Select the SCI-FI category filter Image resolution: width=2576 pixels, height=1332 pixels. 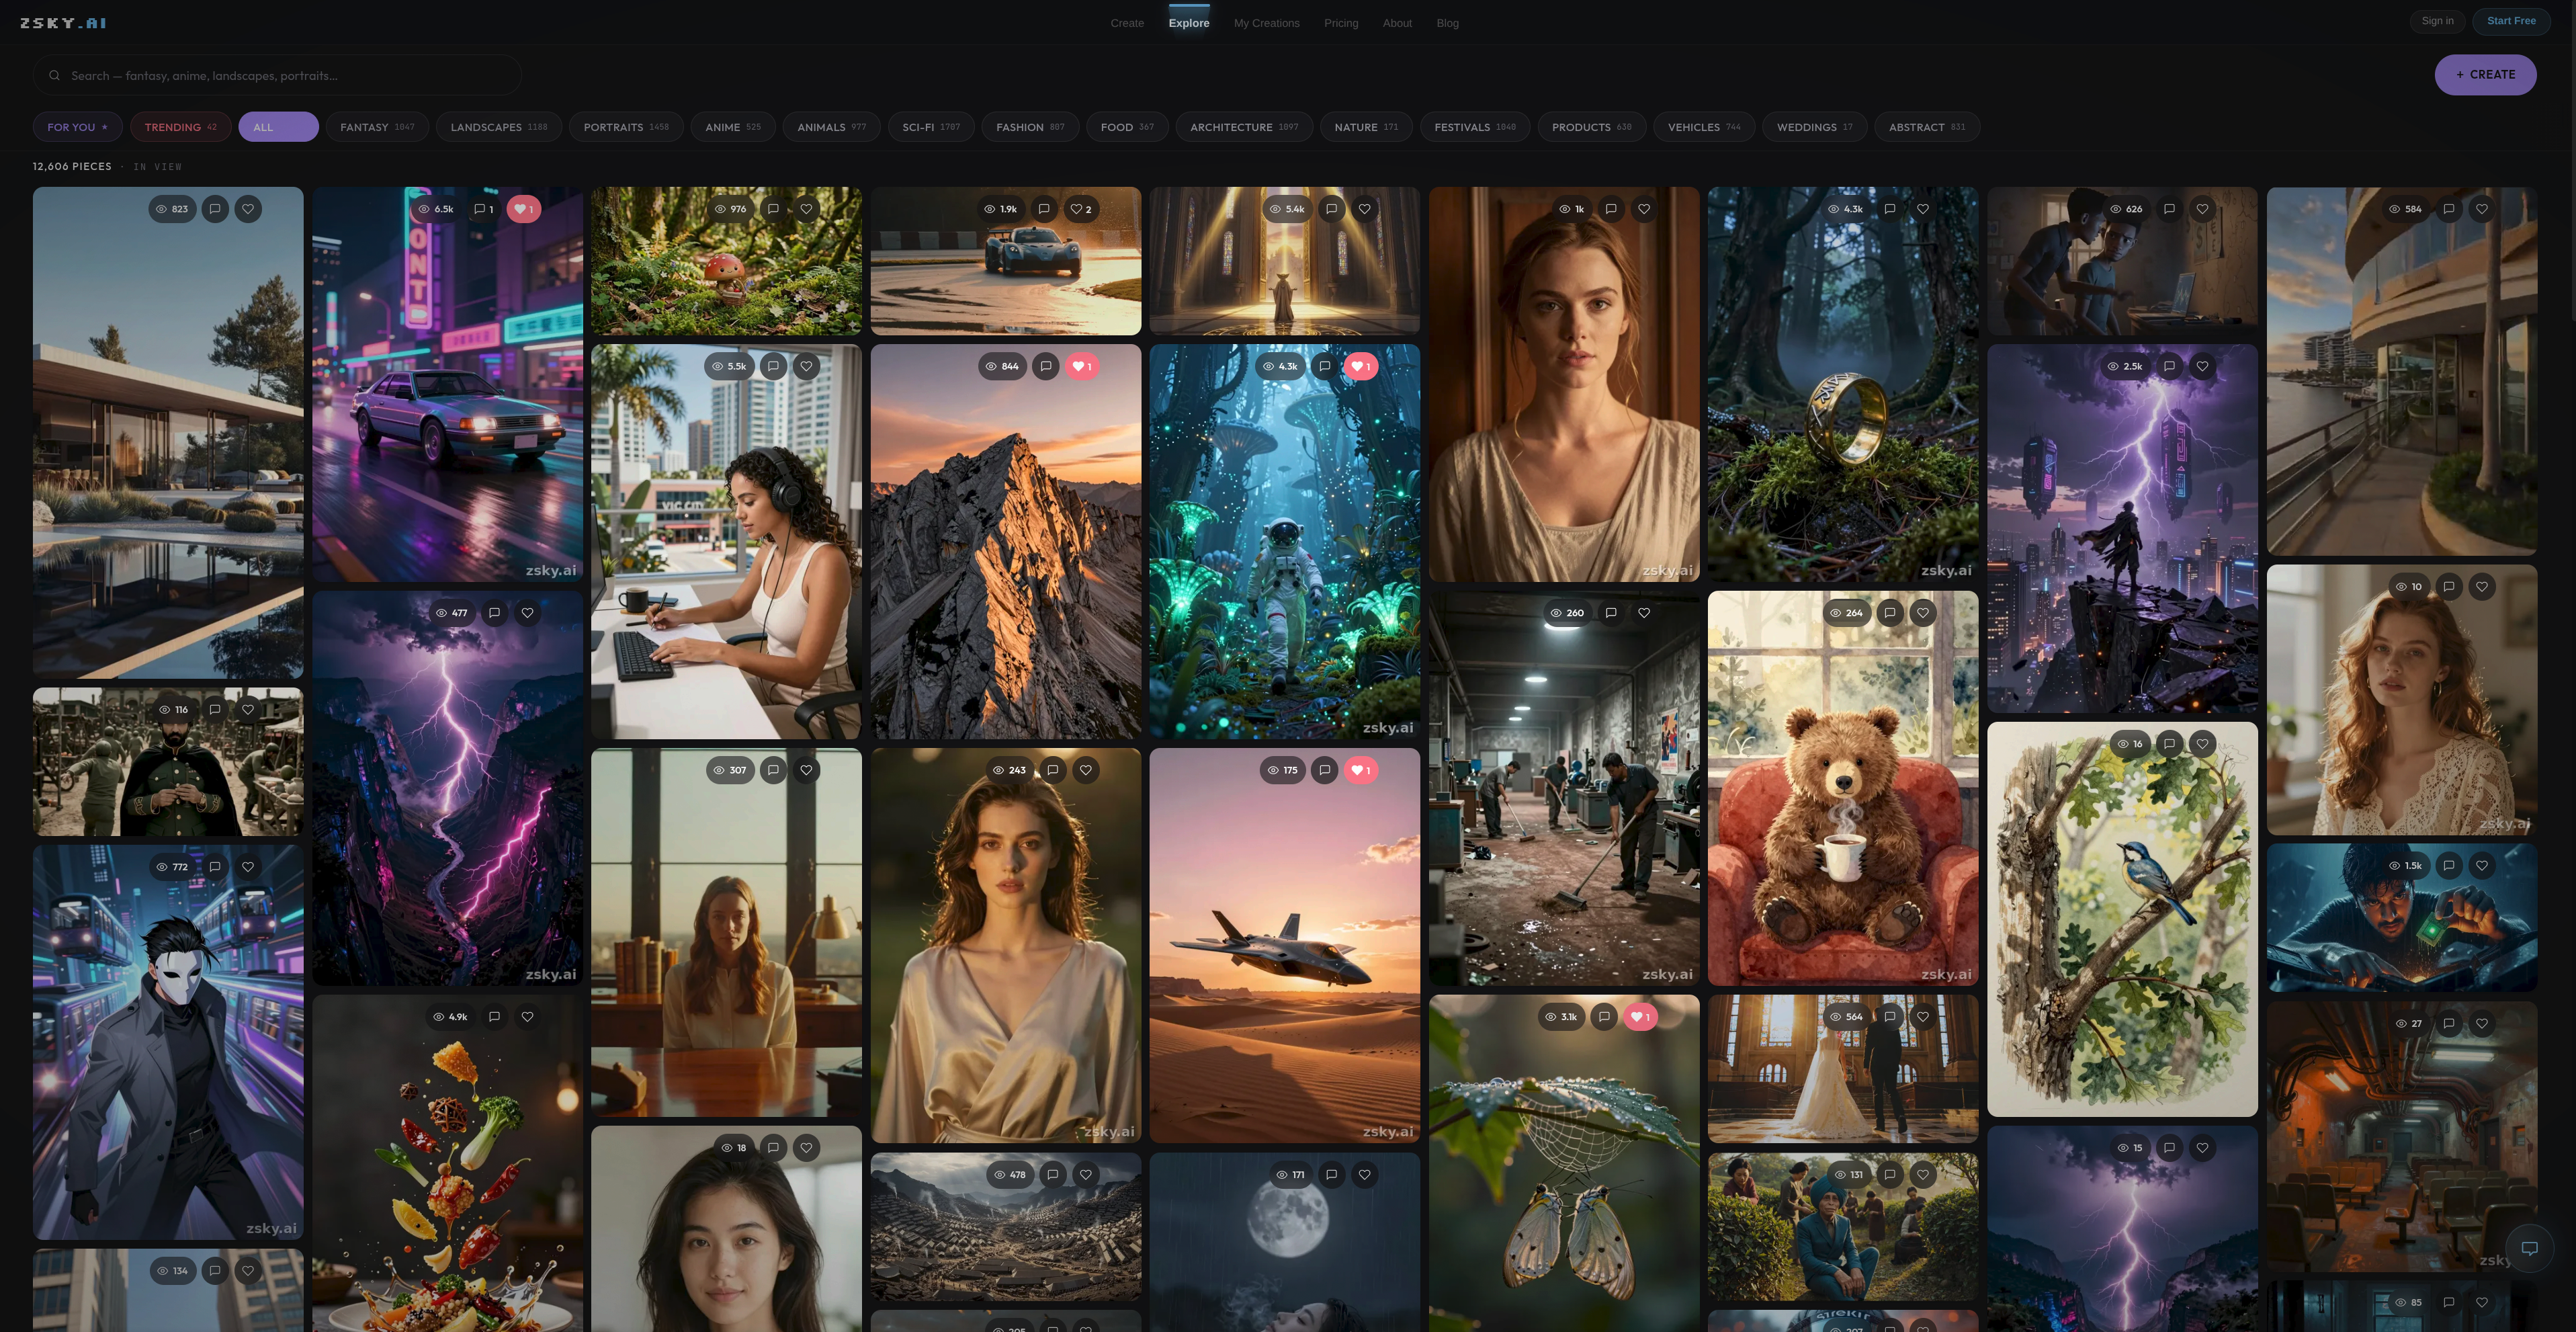930,127
